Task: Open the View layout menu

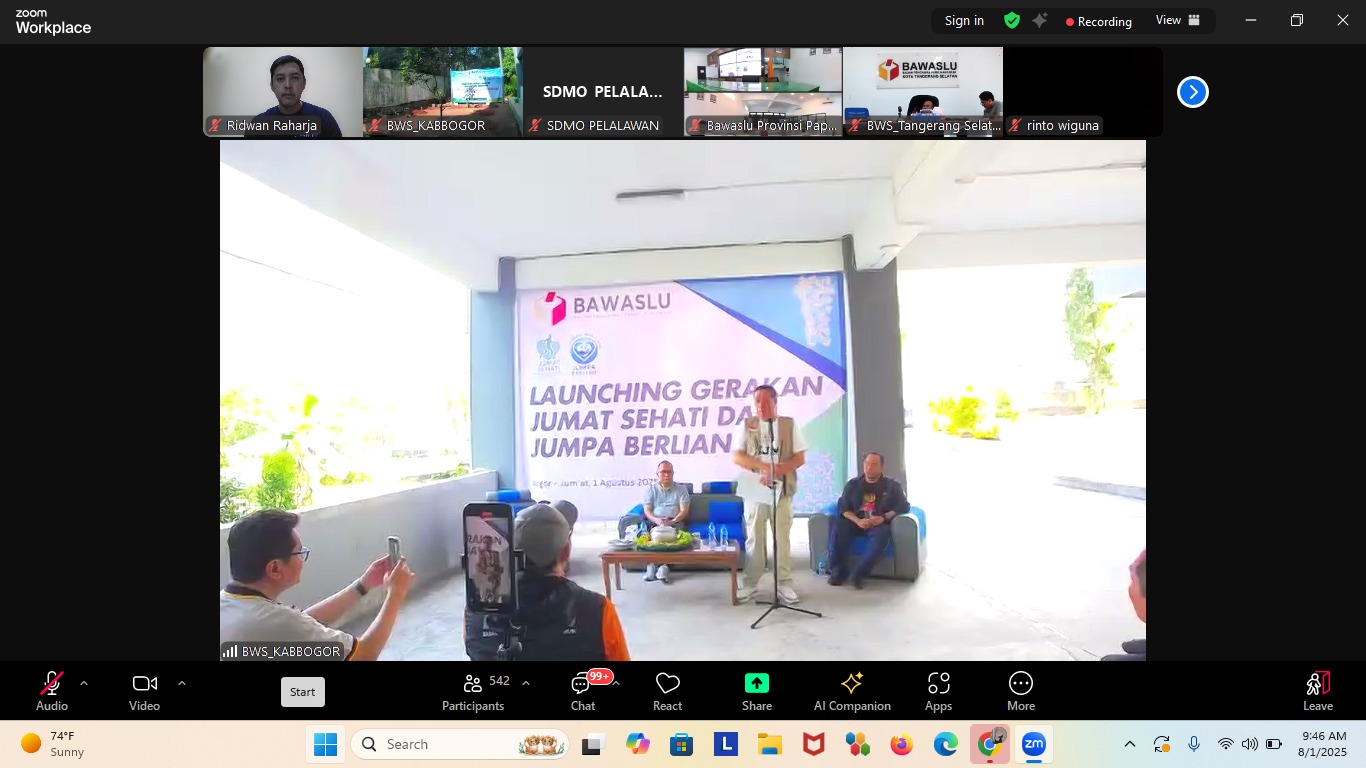Action: coord(1177,21)
